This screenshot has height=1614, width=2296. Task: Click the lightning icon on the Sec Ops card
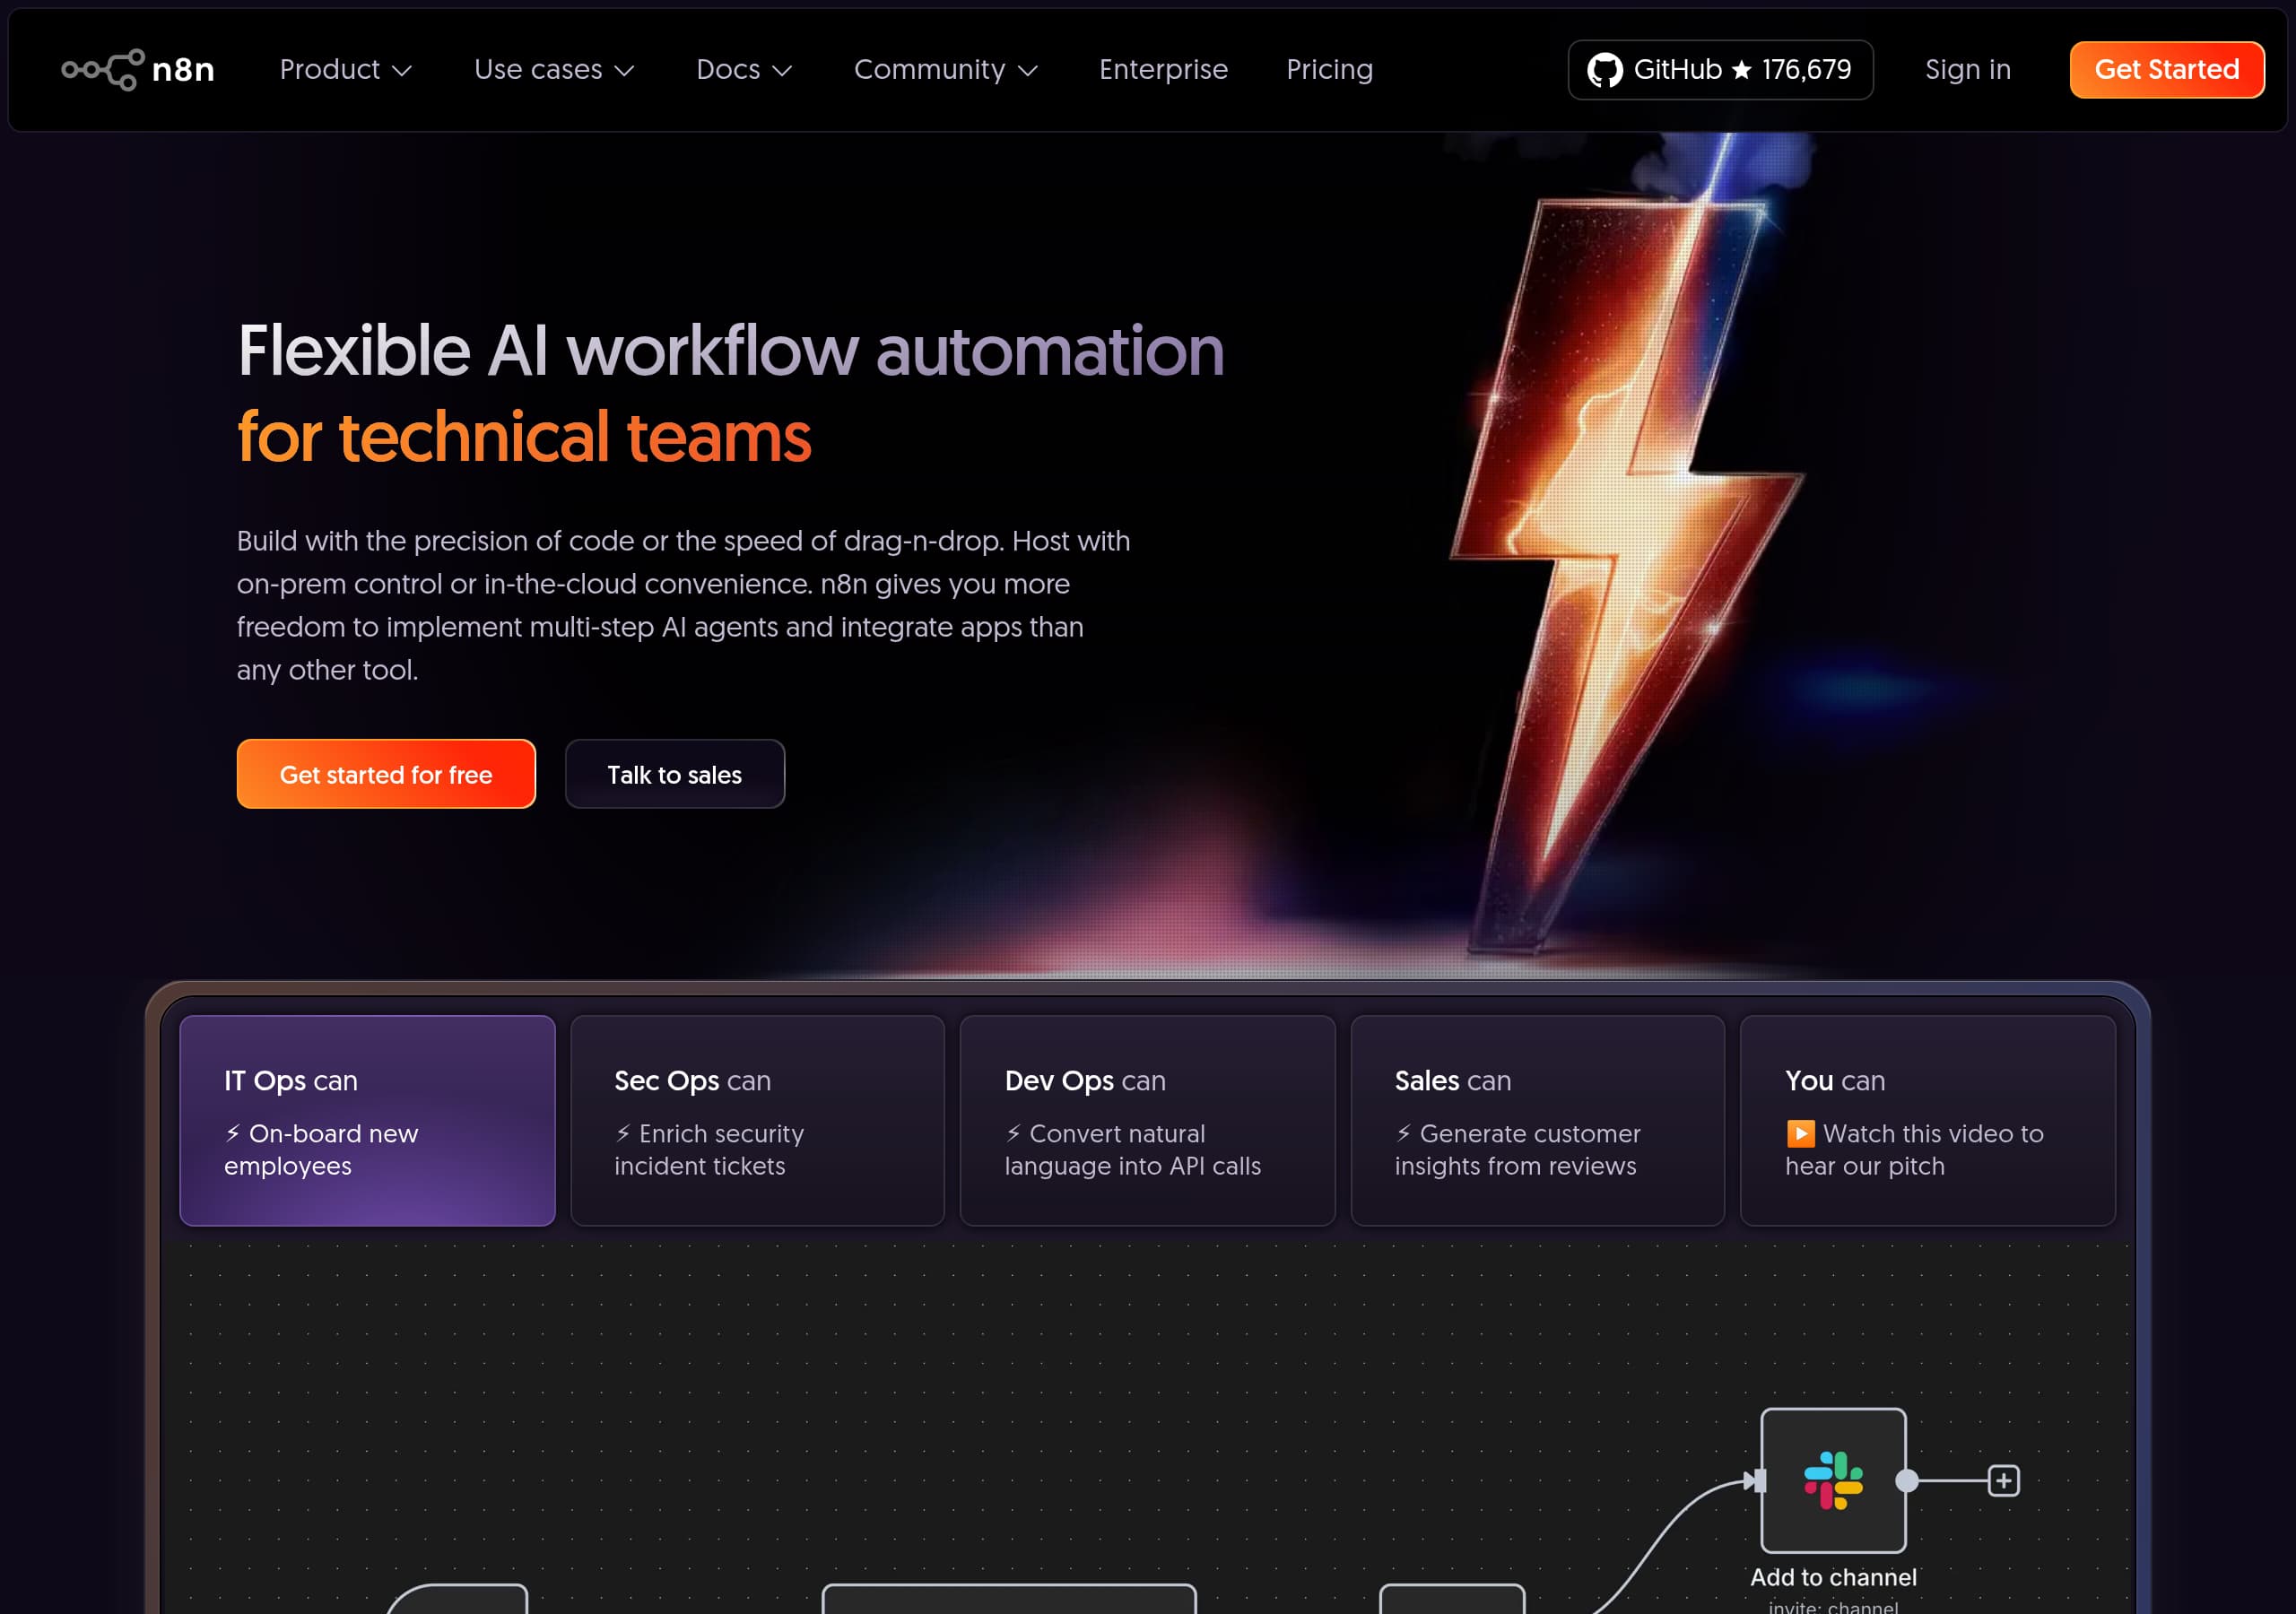coord(622,1133)
